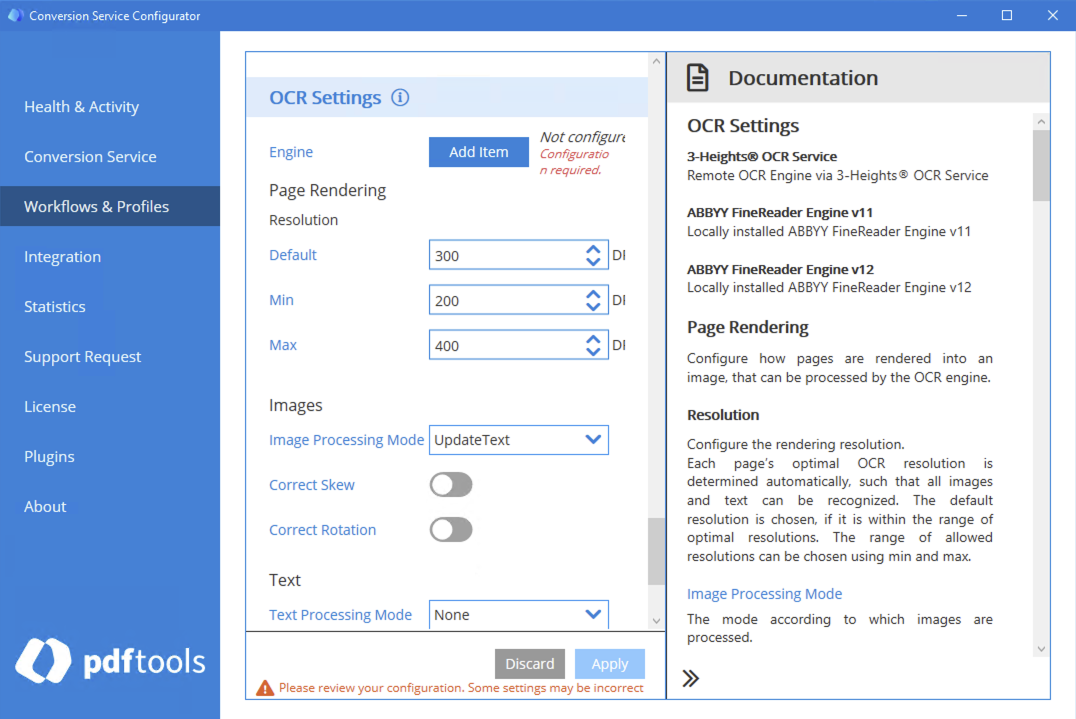Click 'ABBYY FineReader Engine v11' heading
Screen dimensions: 1076x719
[780, 213]
